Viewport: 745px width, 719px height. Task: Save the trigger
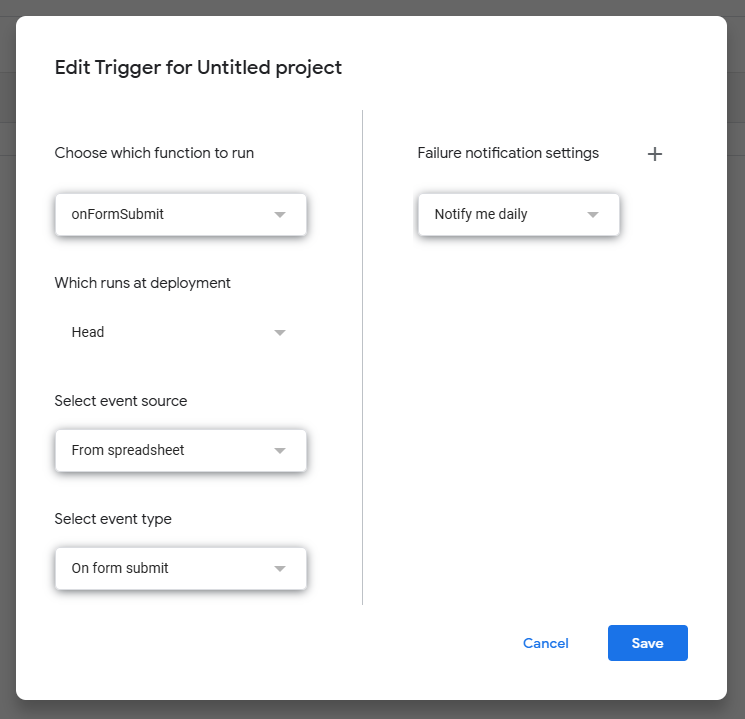(x=647, y=643)
